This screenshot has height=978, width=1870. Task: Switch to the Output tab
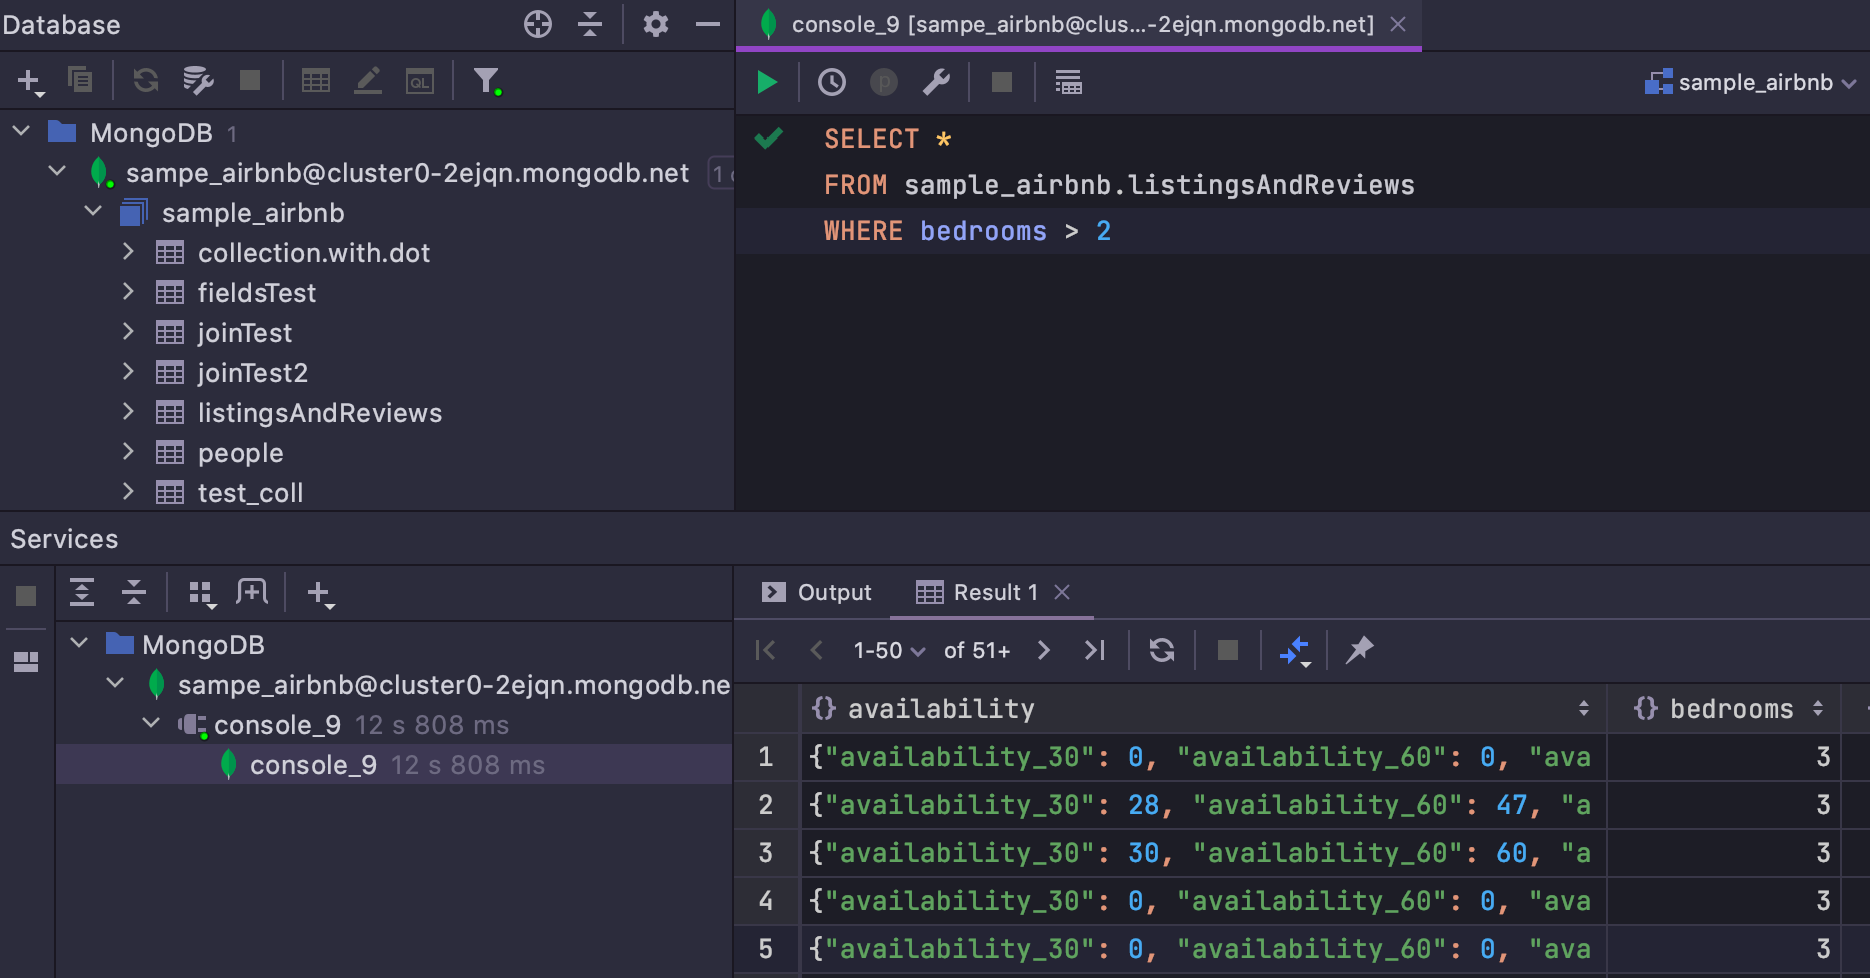coord(835,591)
